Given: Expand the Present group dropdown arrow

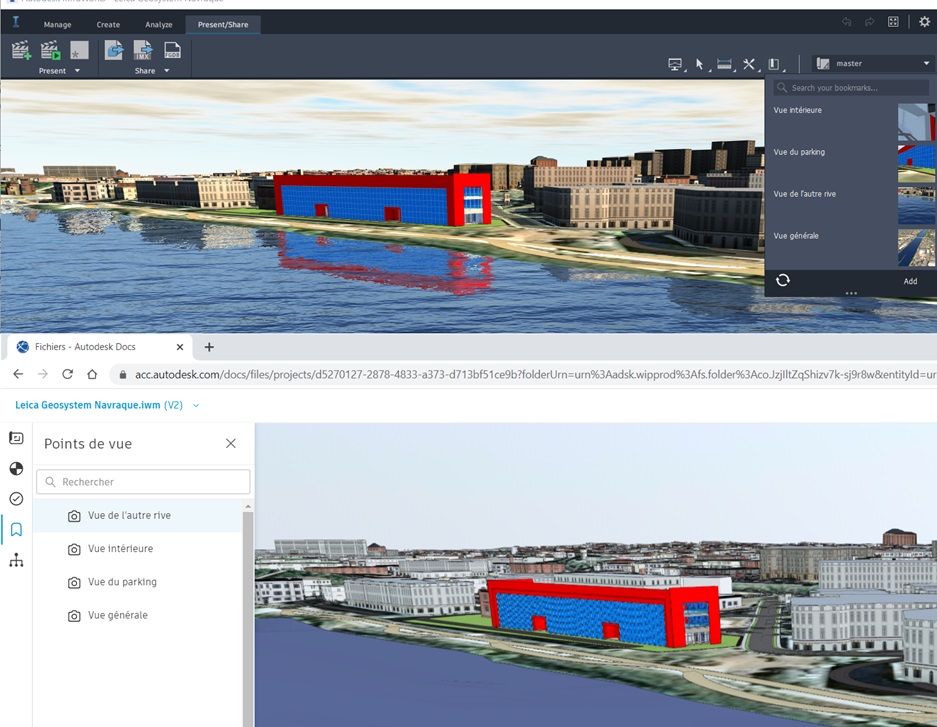Looking at the screenshot, I should [x=77, y=70].
